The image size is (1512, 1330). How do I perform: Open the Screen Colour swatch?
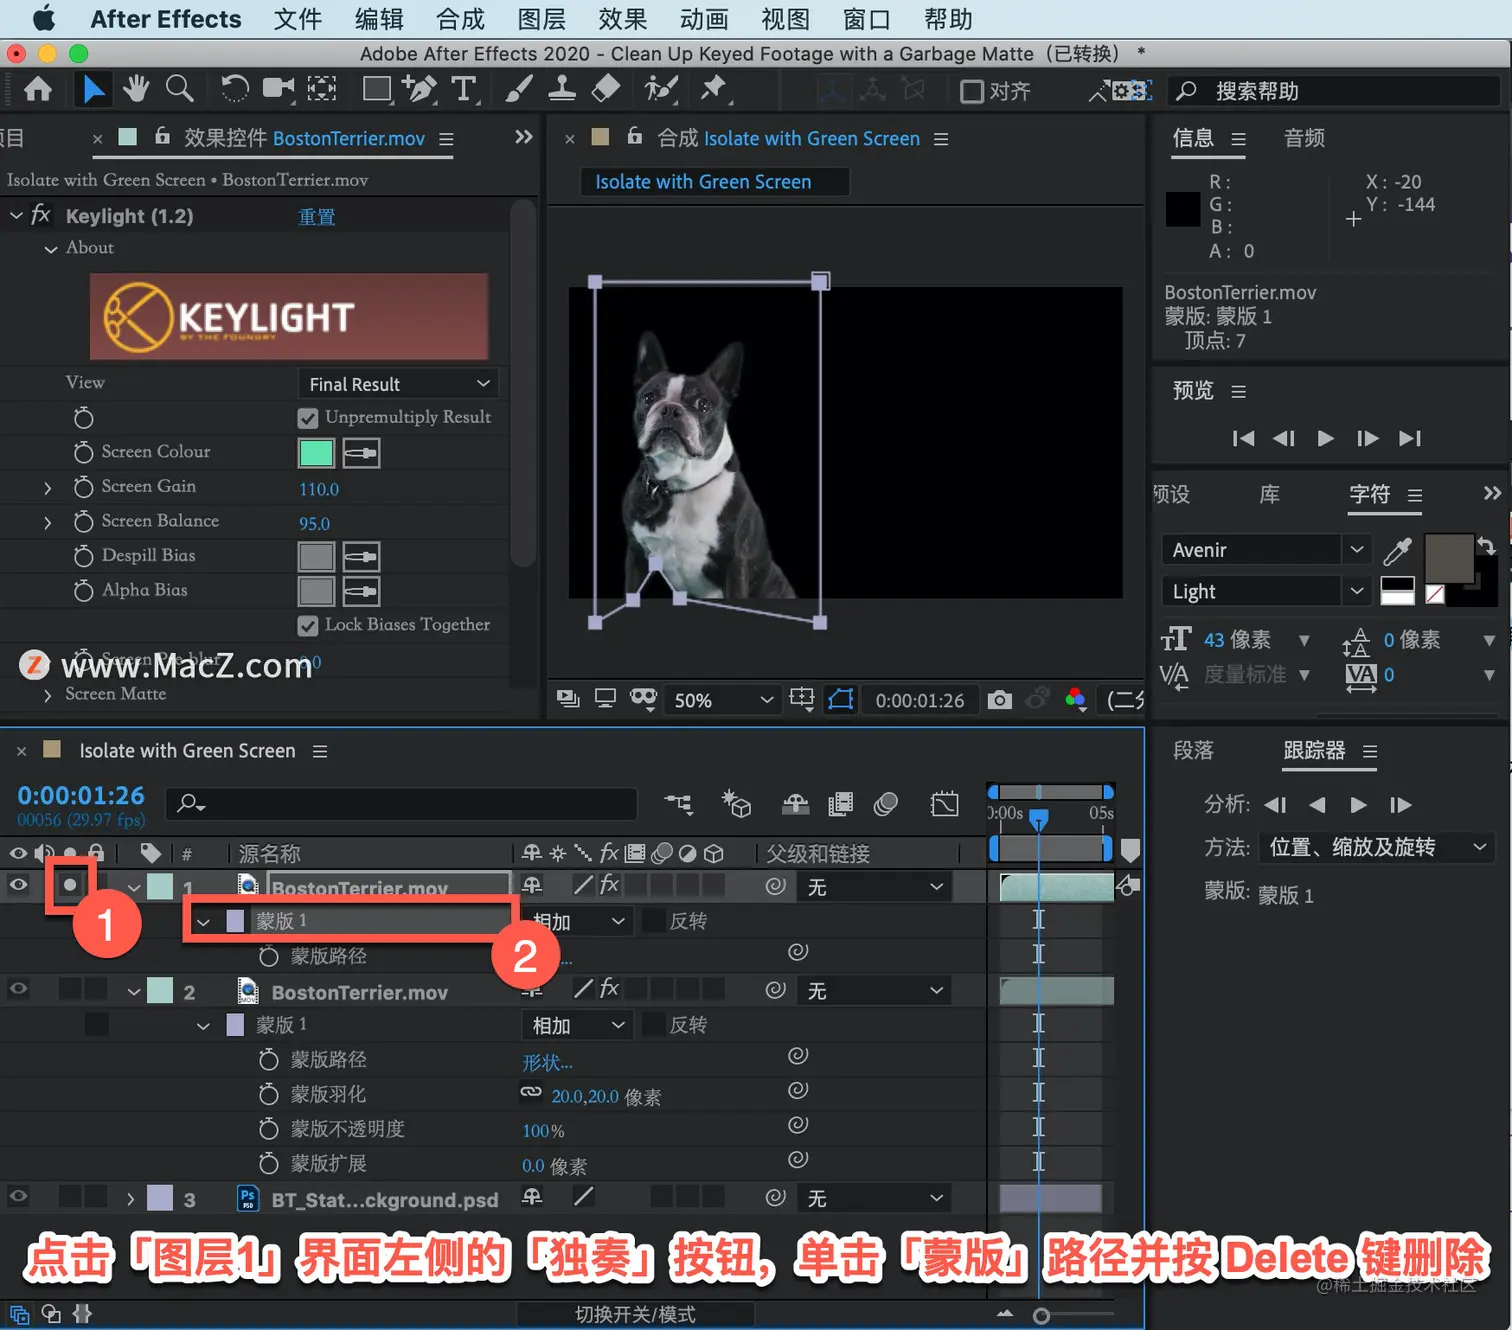[316, 453]
